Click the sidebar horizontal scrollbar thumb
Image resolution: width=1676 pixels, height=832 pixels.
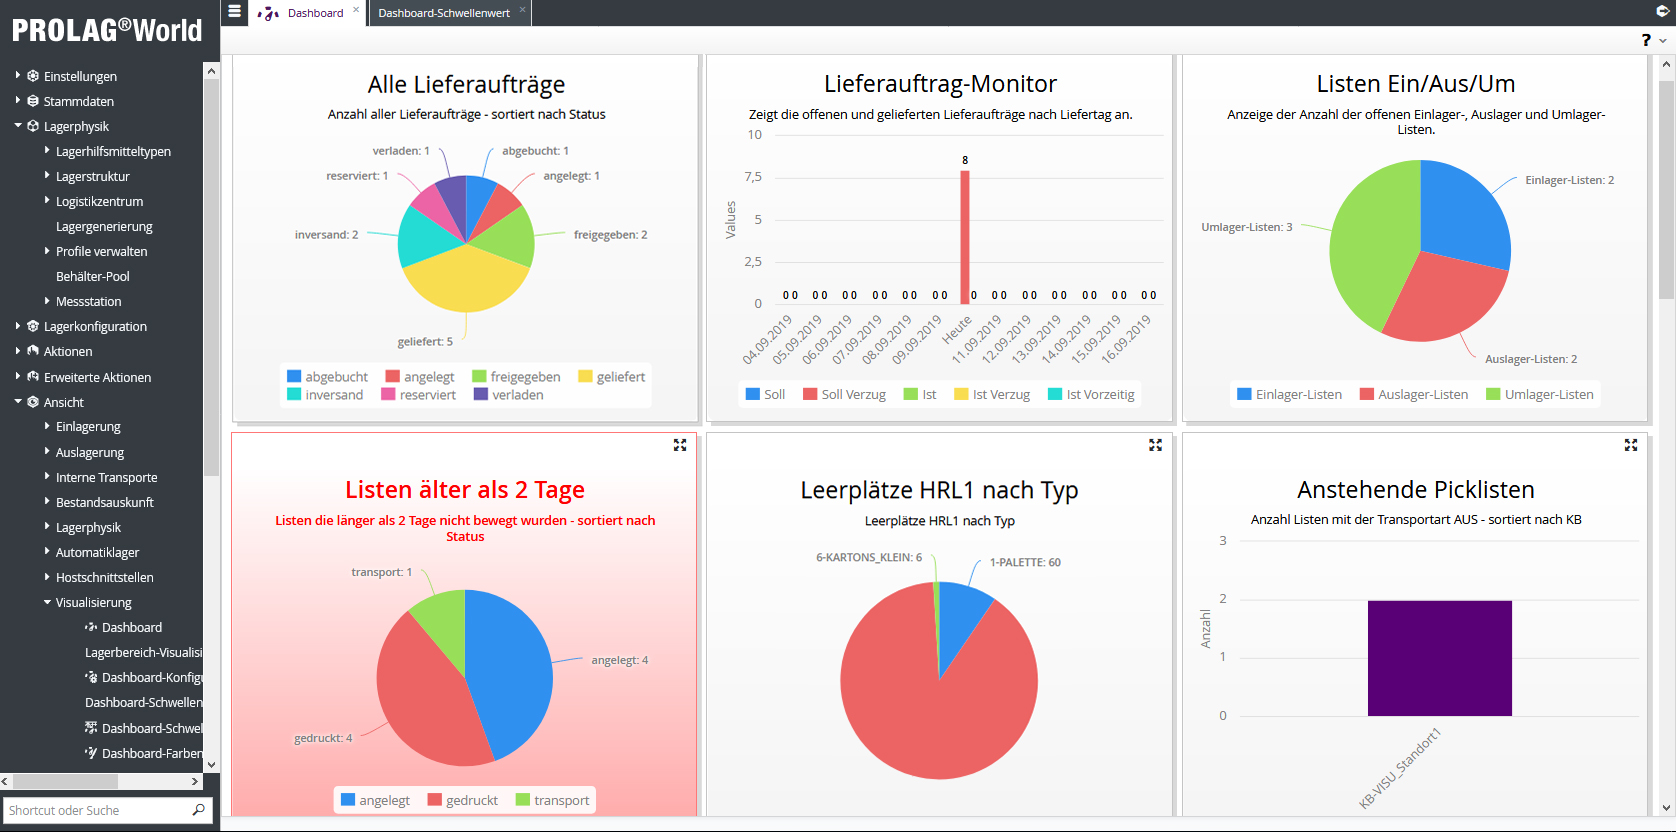pyautogui.click(x=65, y=781)
